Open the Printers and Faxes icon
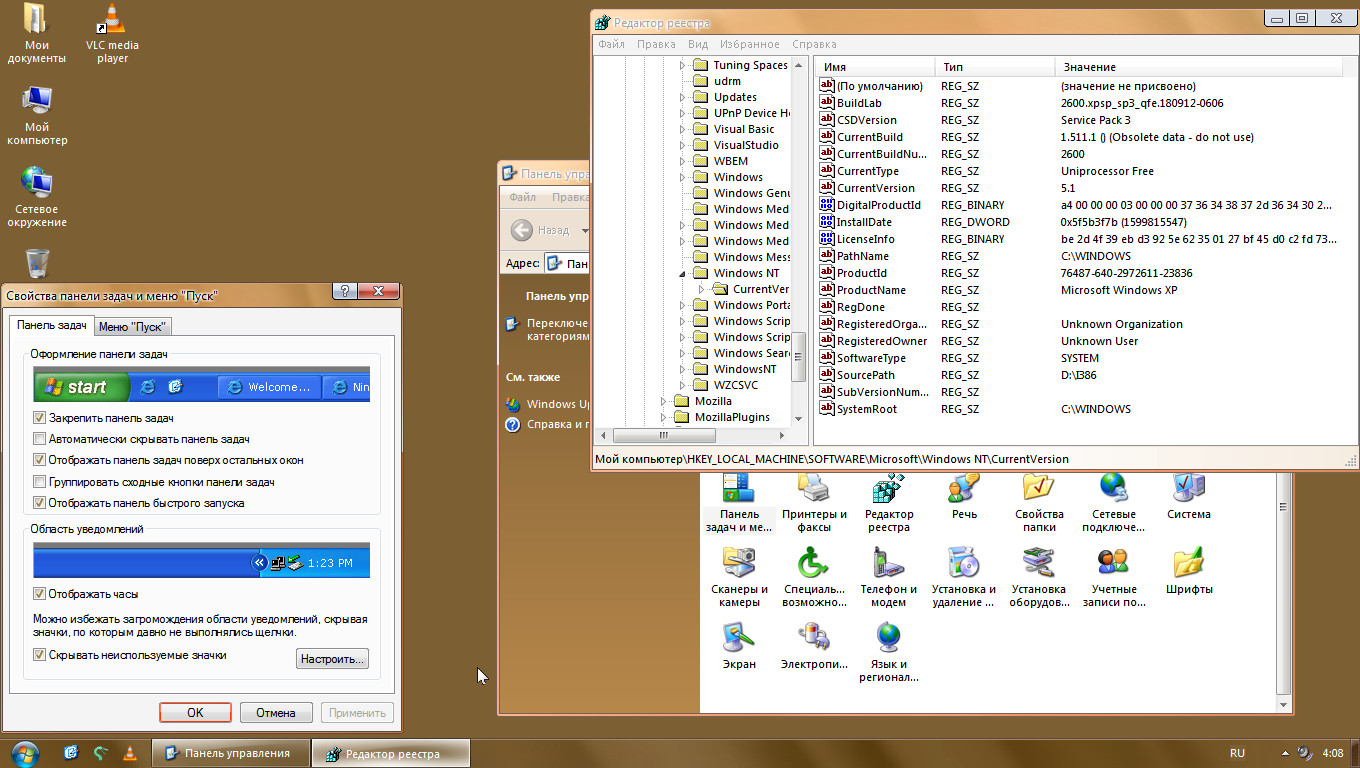Screen dimensions: 1360x768 tap(814, 502)
